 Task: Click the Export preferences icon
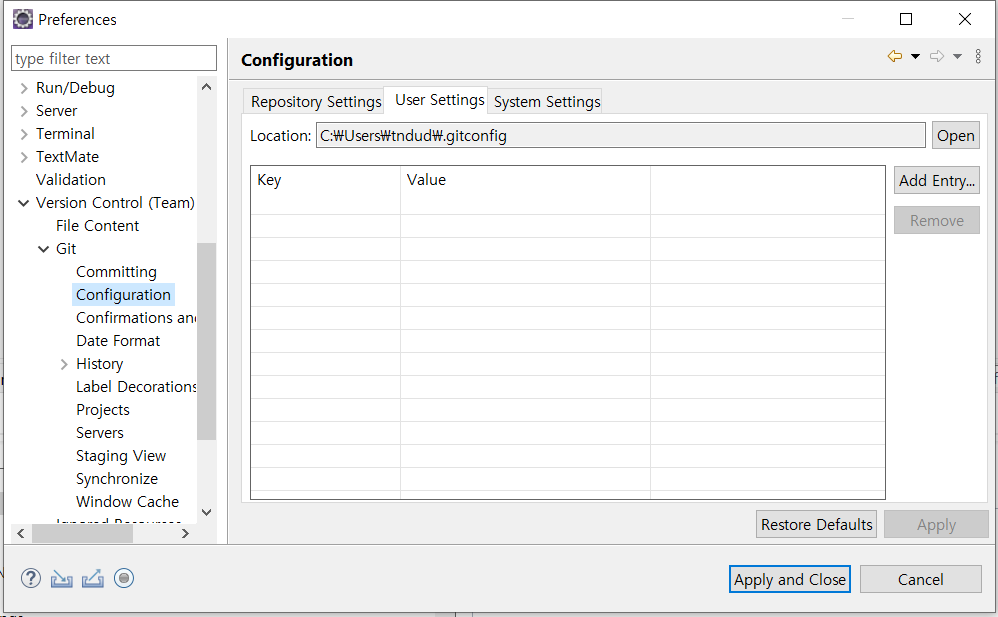93,578
